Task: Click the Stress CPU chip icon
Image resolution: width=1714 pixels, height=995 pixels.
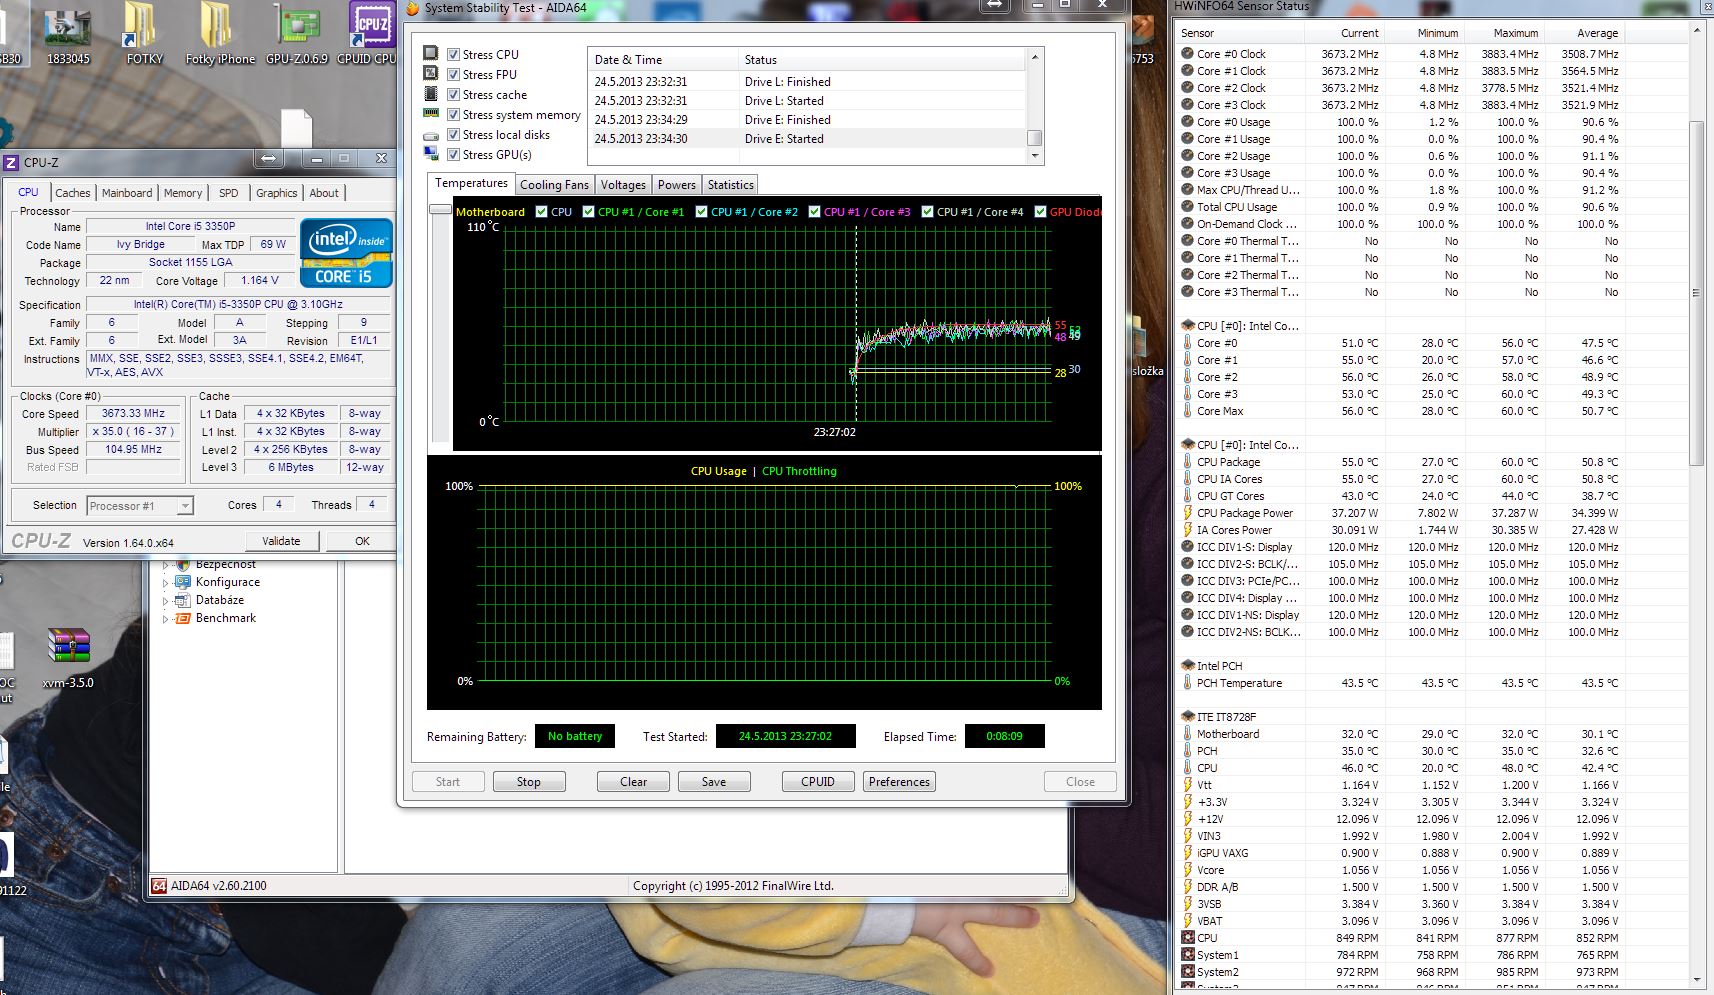Action: pyautogui.click(x=431, y=54)
